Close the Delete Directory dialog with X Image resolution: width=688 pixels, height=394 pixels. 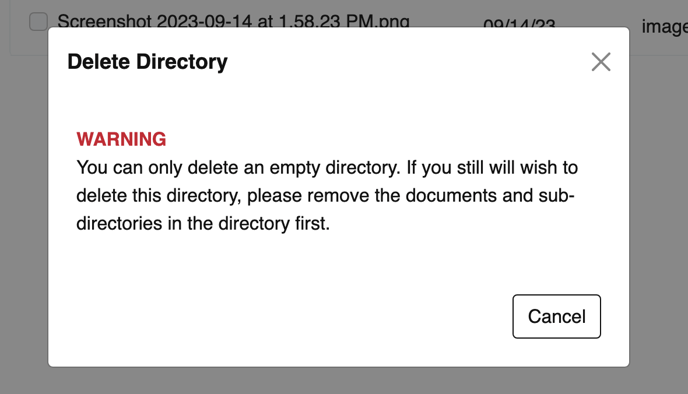pyautogui.click(x=601, y=62)
